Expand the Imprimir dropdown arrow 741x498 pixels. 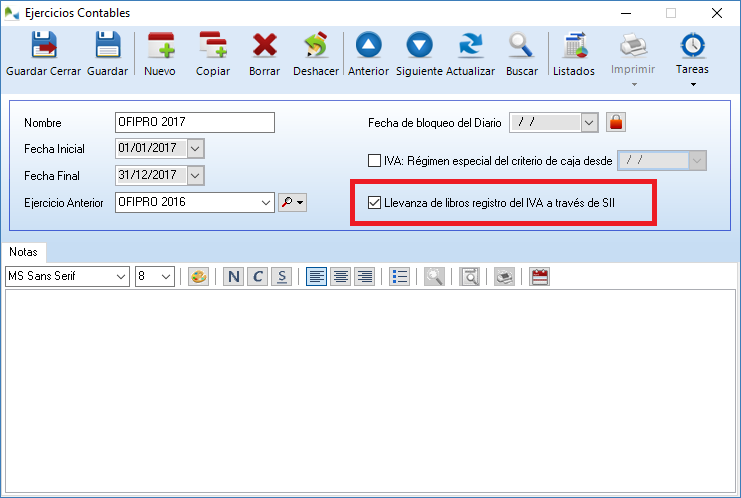(x=634, y=85)
